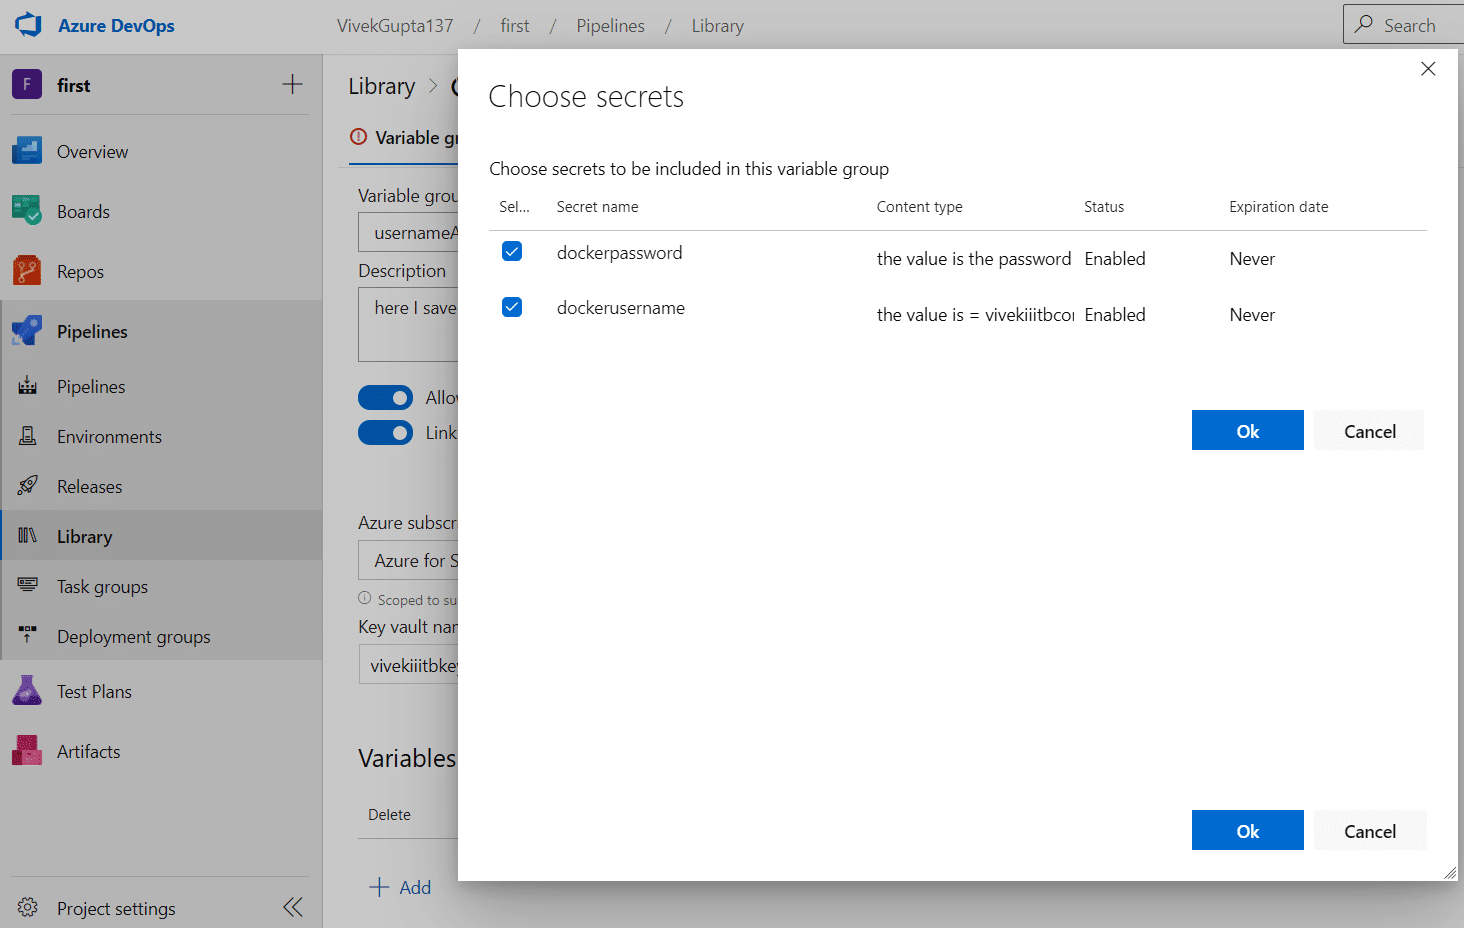Image resolution: width=1464 pixels, height=928 pixels.
Task: Click the Overview icon in sidebar
Action: point(27,151)
